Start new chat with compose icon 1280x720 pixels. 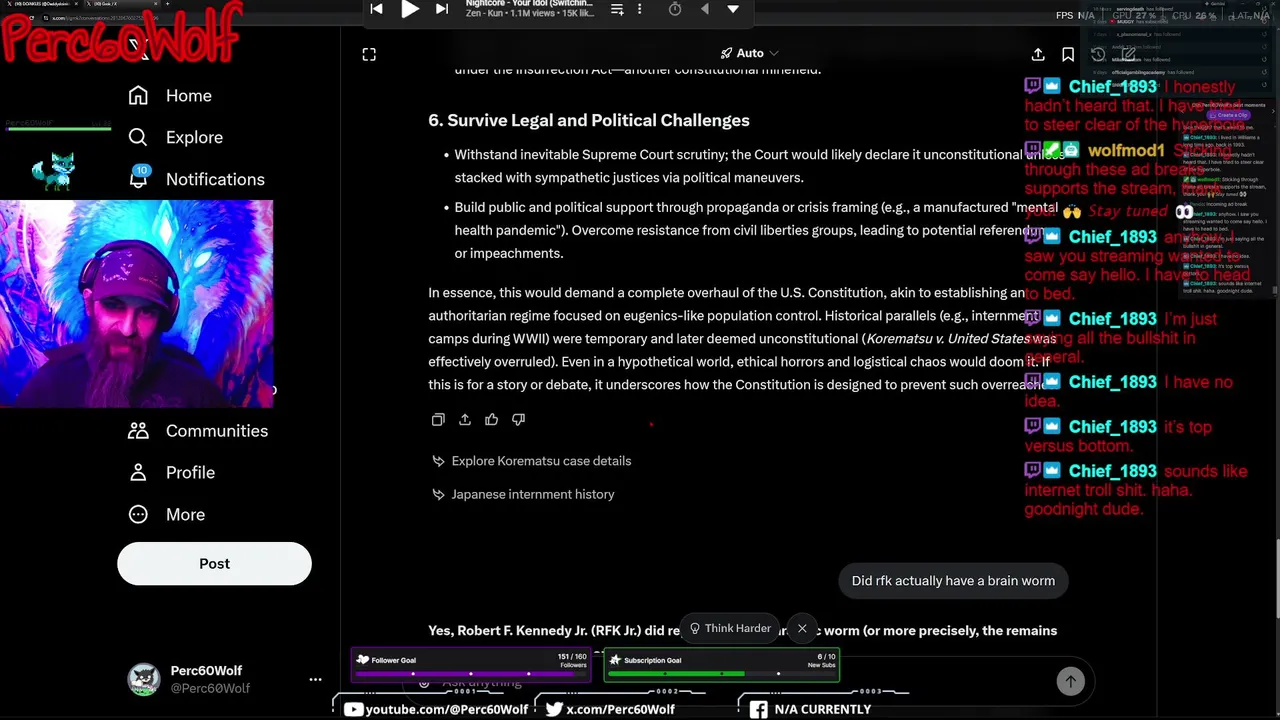1128,54
